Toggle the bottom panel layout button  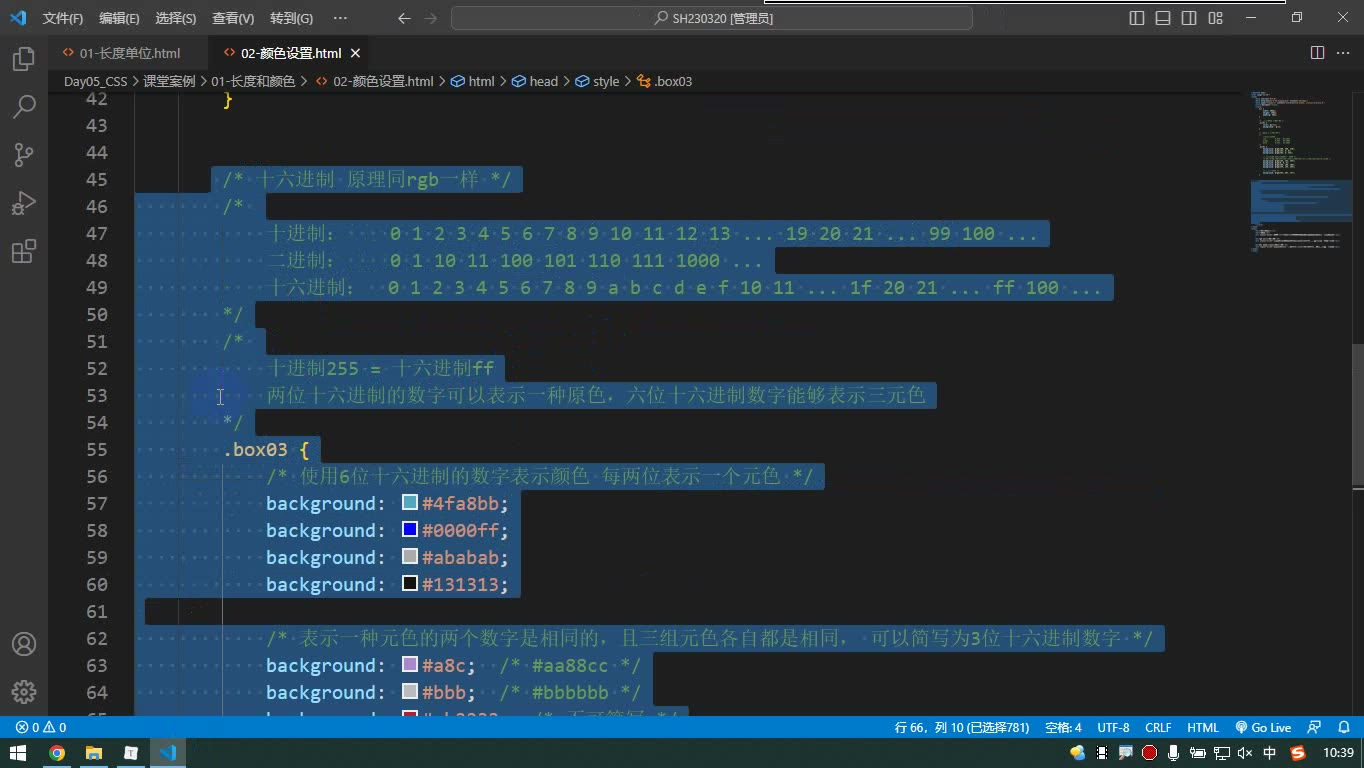(1163, 18)
